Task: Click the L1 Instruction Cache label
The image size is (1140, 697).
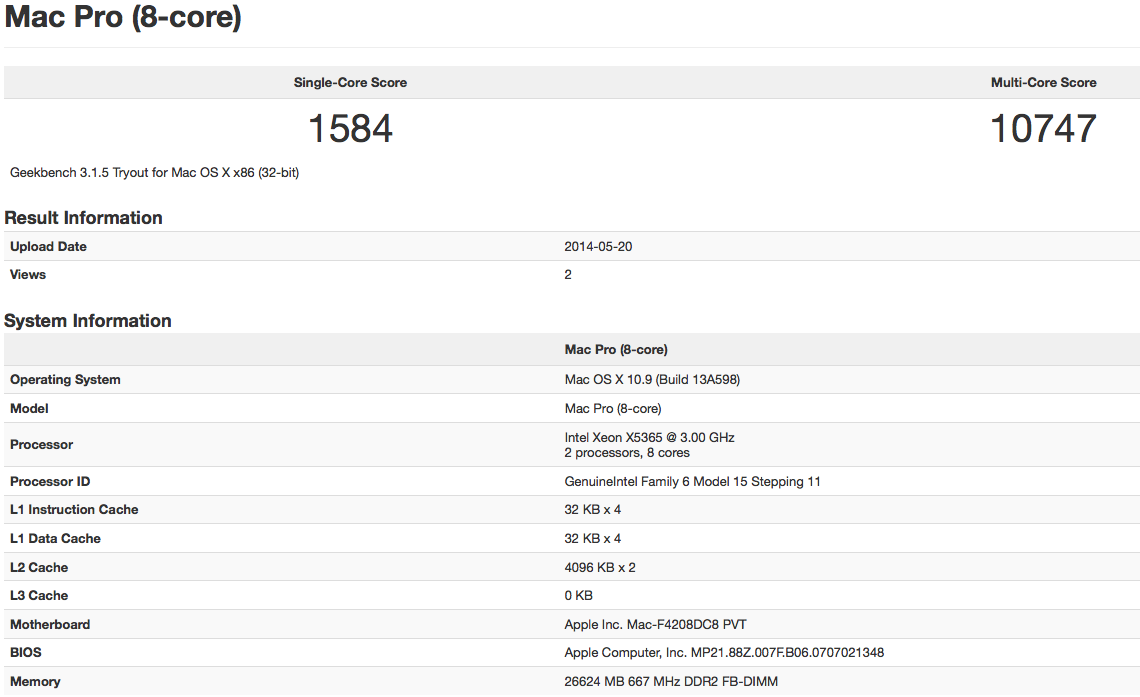Action: point(74,509)
